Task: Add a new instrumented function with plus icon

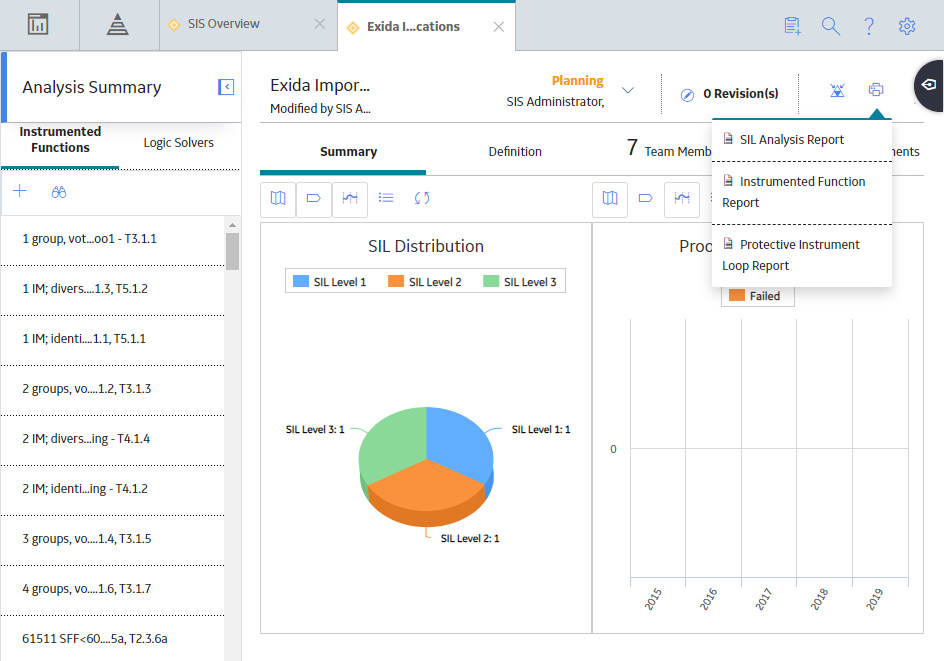Action: (x=20, y=191)
